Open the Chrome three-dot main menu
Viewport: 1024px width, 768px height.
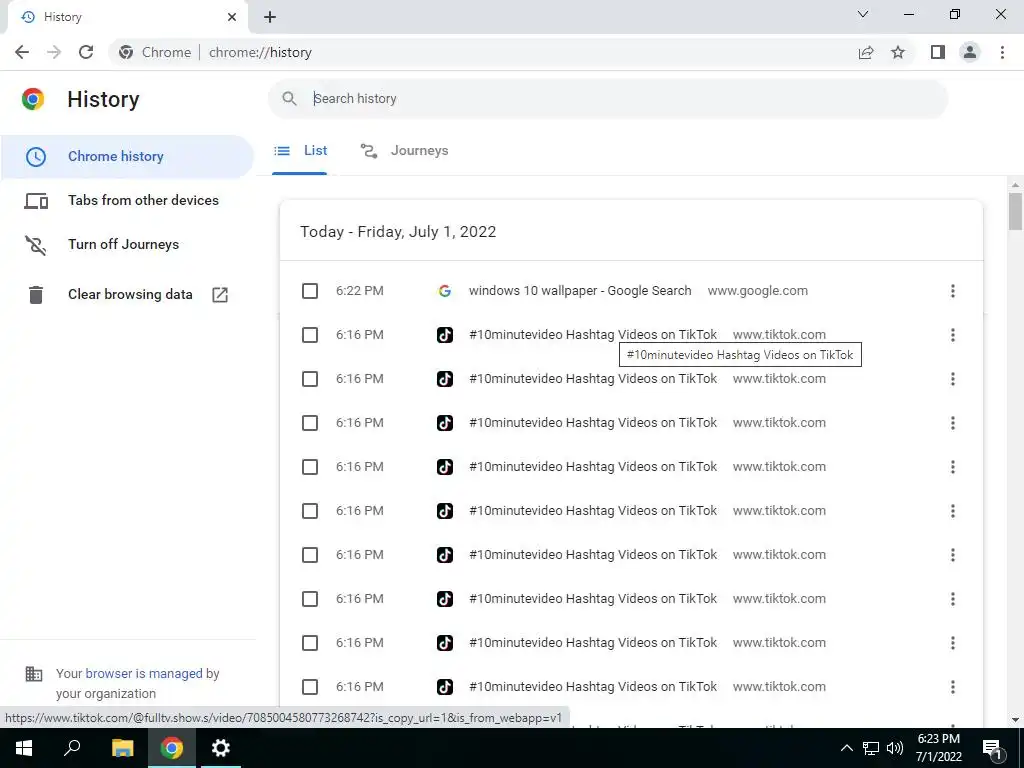pyautogui.click(x=1002, y=52)
